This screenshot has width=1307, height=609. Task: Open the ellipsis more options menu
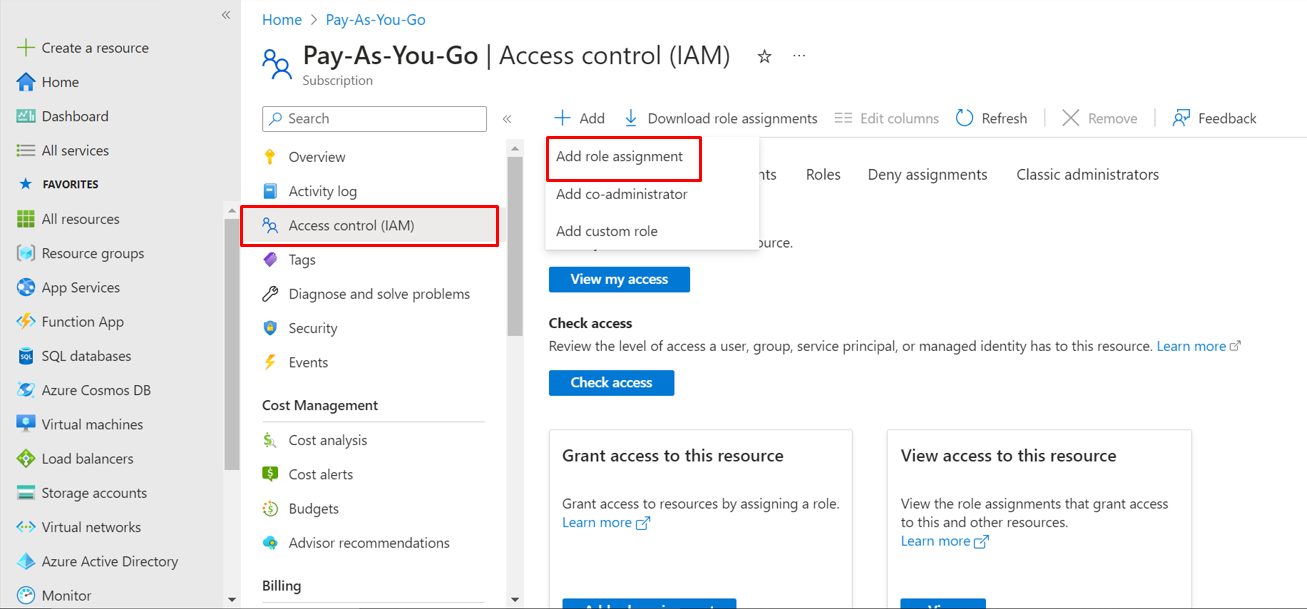(799, 56)
